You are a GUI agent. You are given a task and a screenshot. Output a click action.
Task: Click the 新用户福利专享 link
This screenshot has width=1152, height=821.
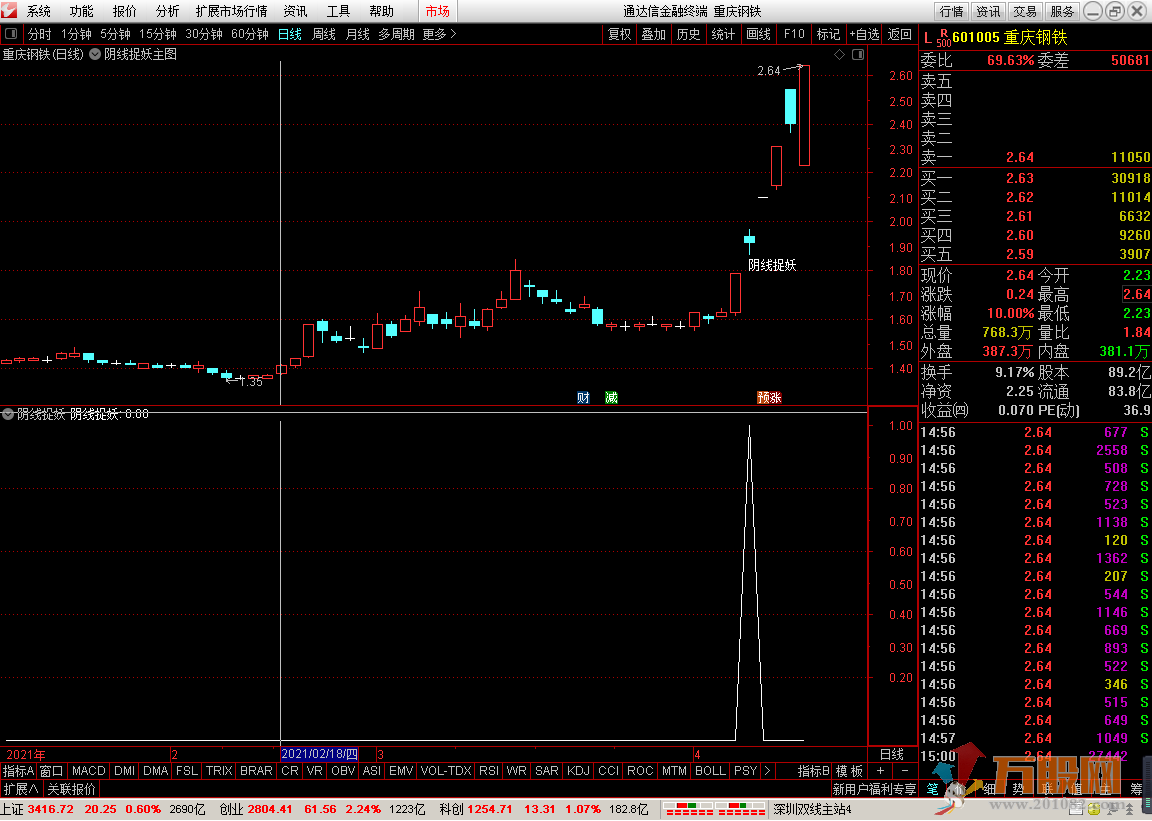[x=874, y=789]
